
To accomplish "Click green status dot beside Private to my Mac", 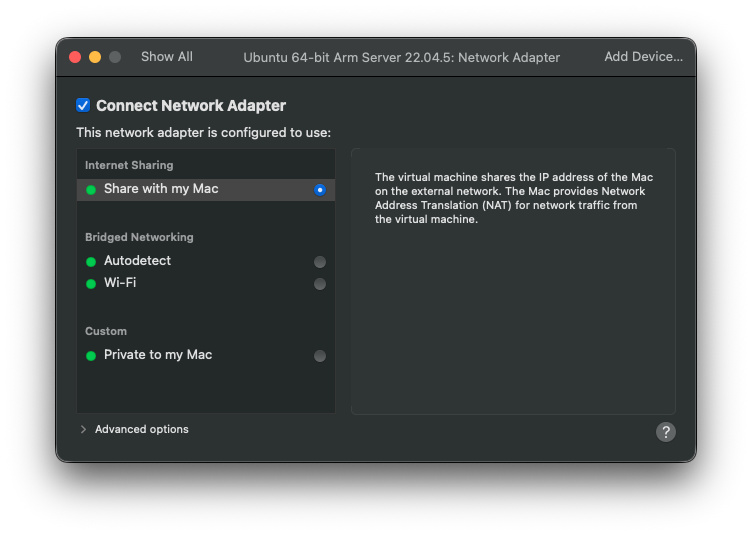I will click(91, 356).
